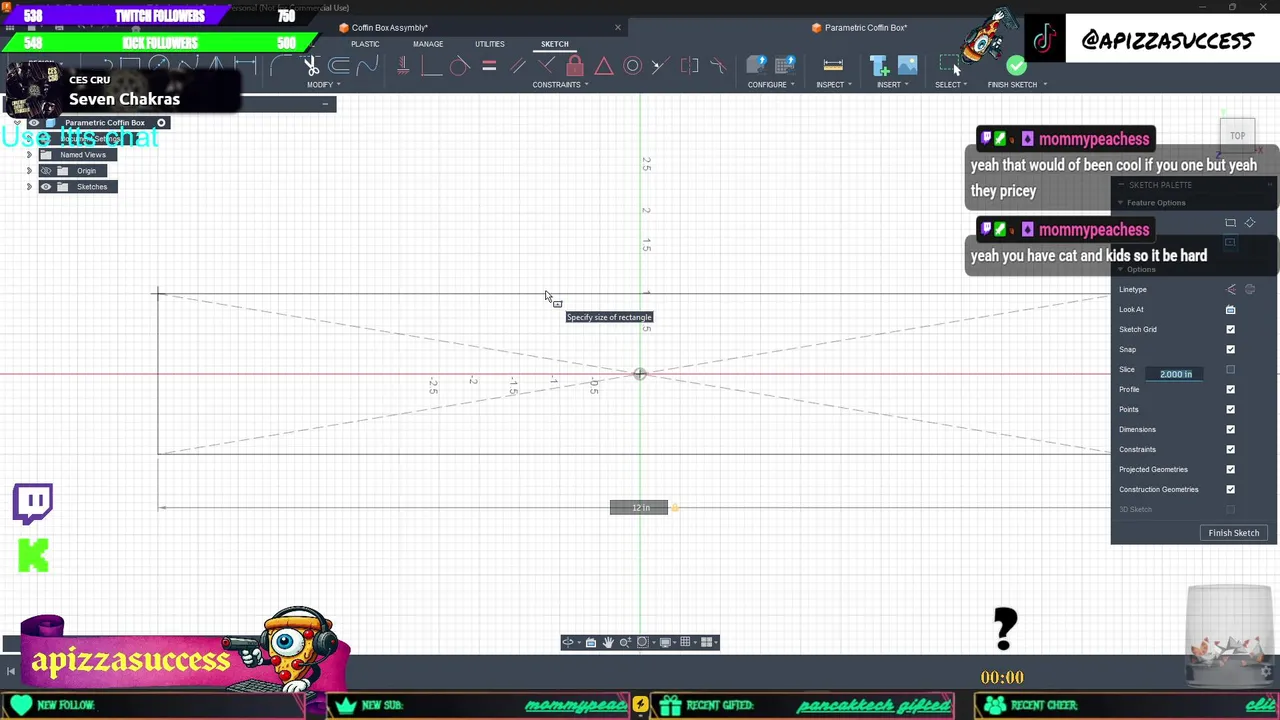This screenshot has width=1280, height=720.
Task: Switch to the Plastic tab
Action: tap(365, 44)
